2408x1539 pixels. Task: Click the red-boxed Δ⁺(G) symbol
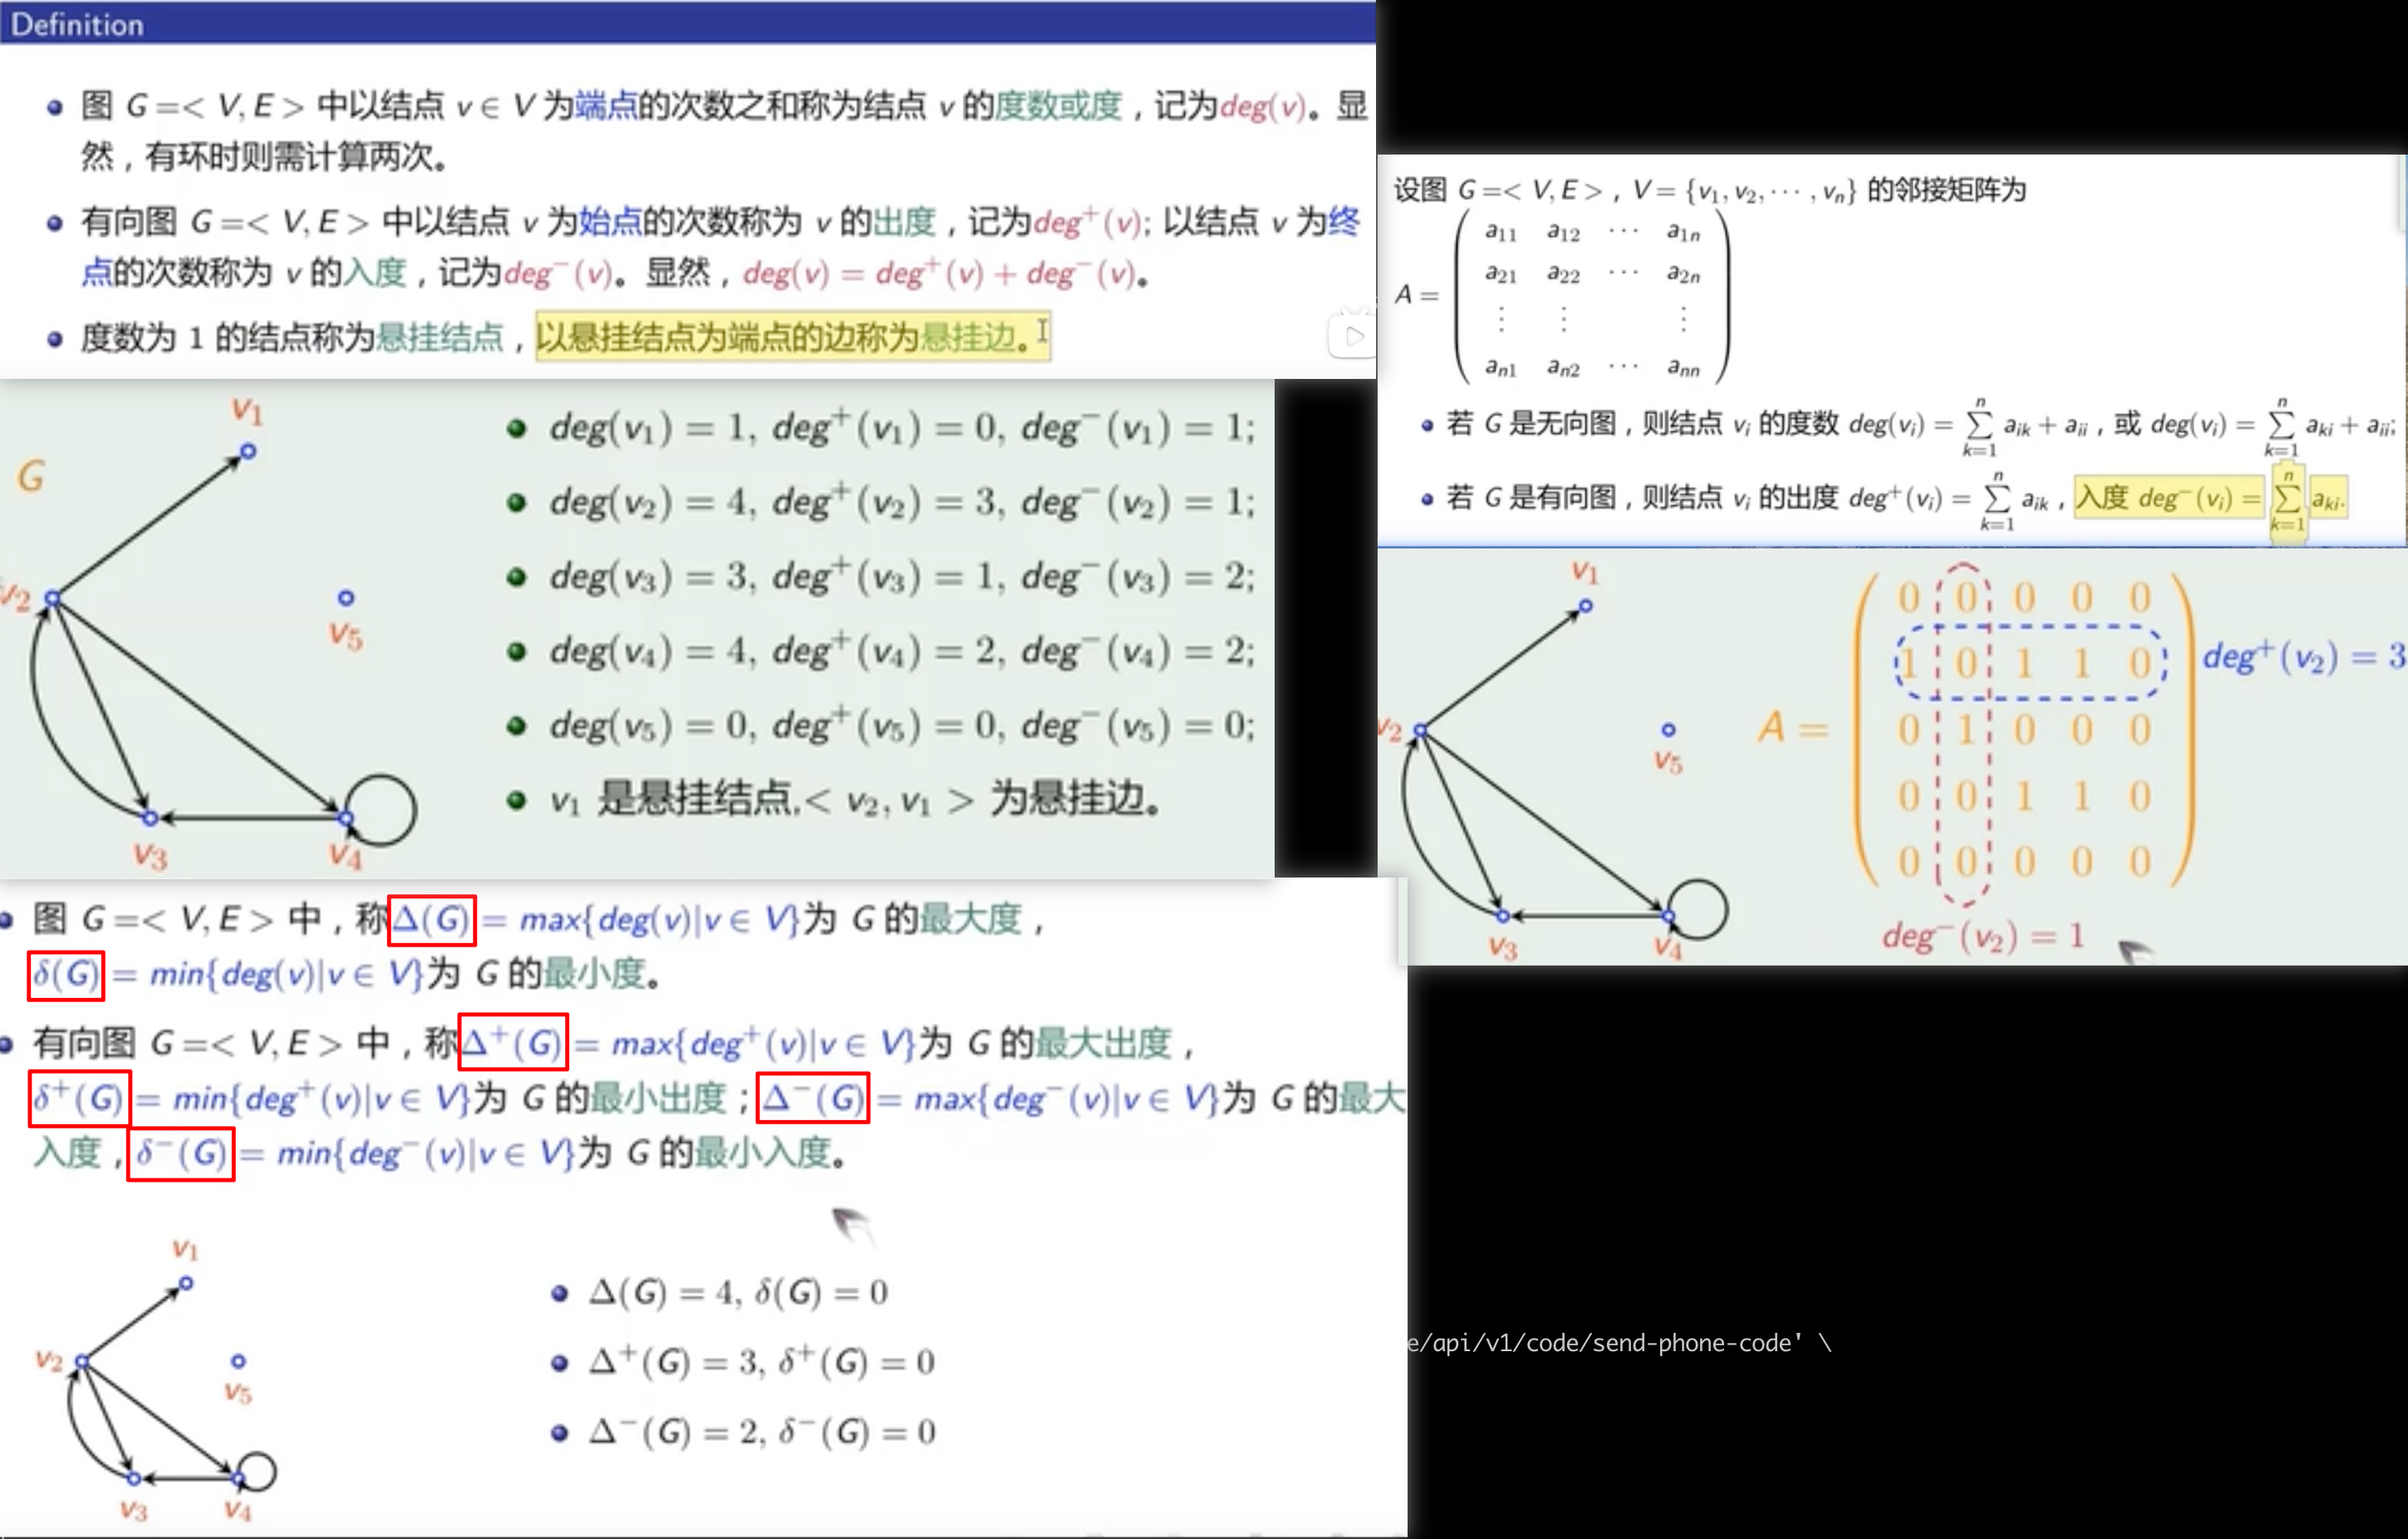(x=512, y=1043)
